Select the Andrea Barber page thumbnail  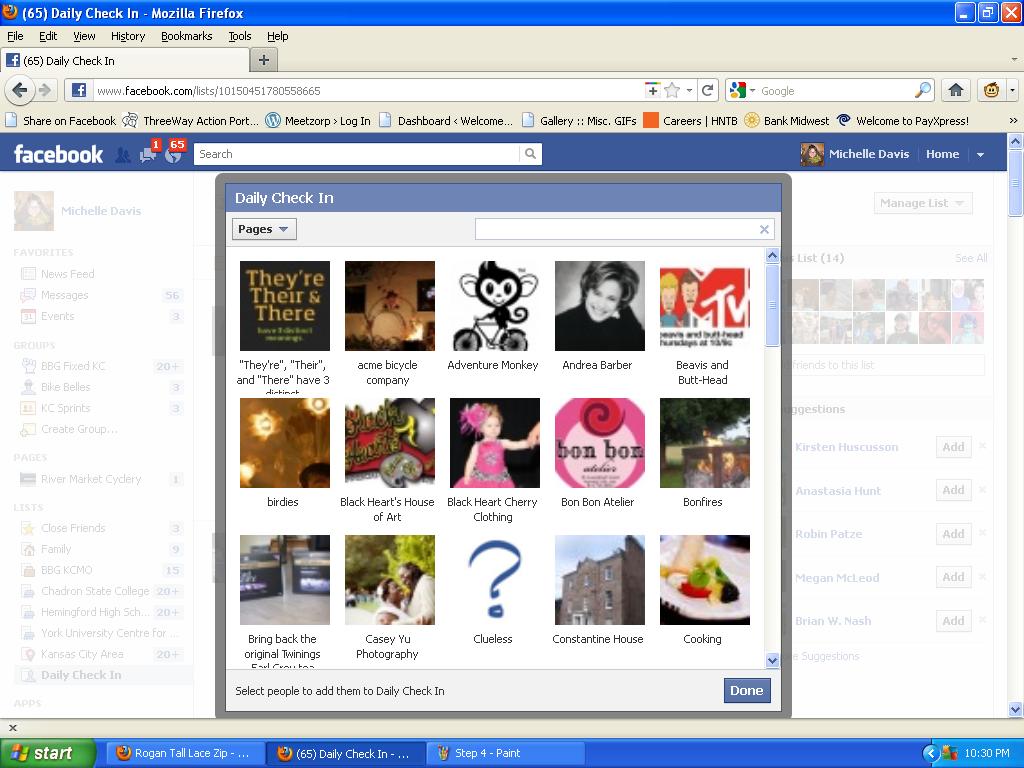coord(600,306)
